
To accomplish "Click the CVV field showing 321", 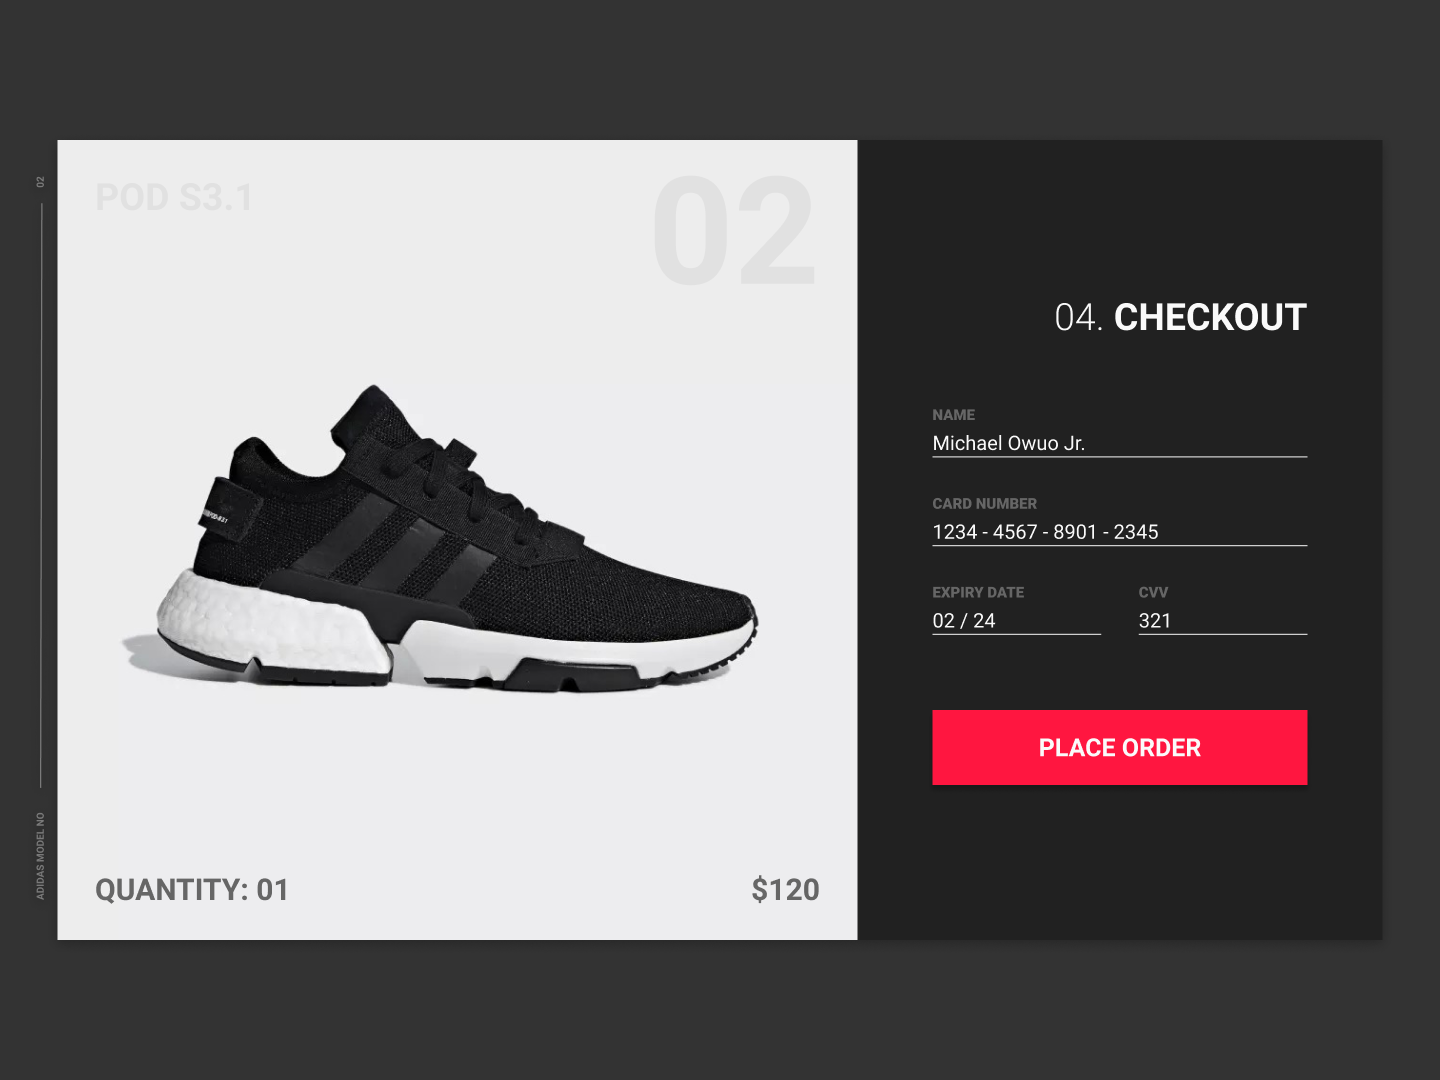I will (x=1222, y=621).
